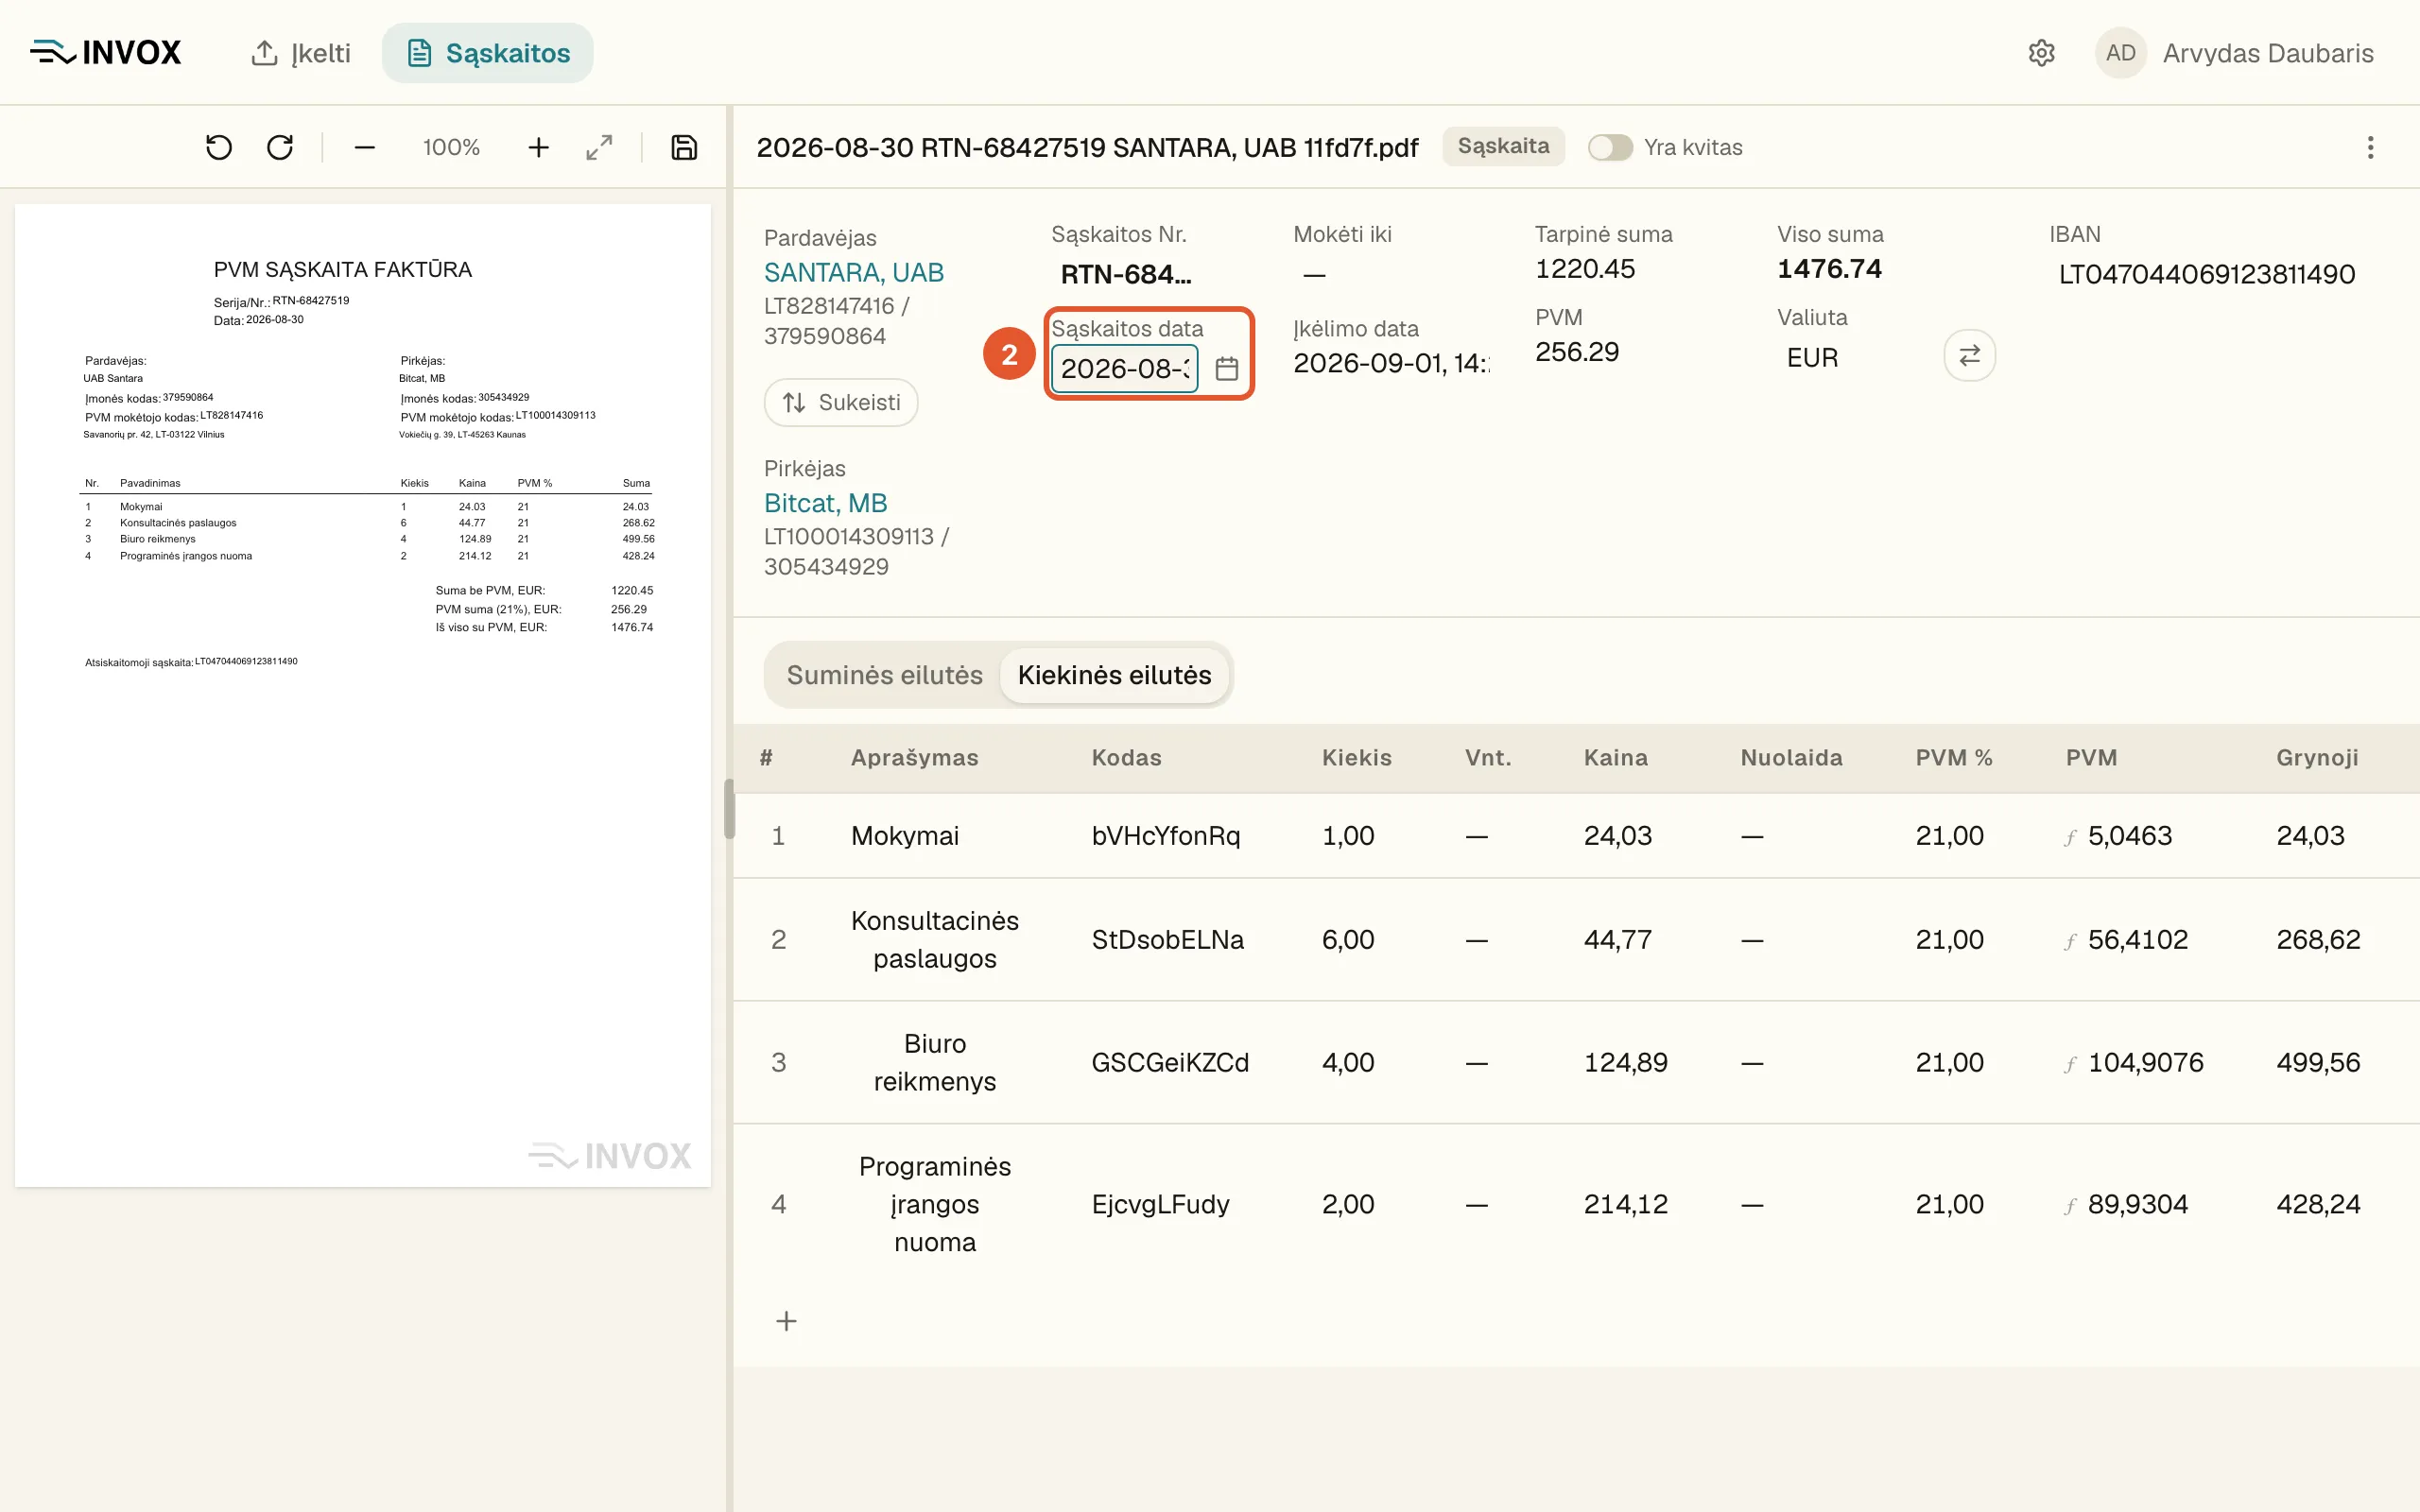Click the INVOX logo
The height and width of the screenshot is (1512, 2420).
coord(106,53)
